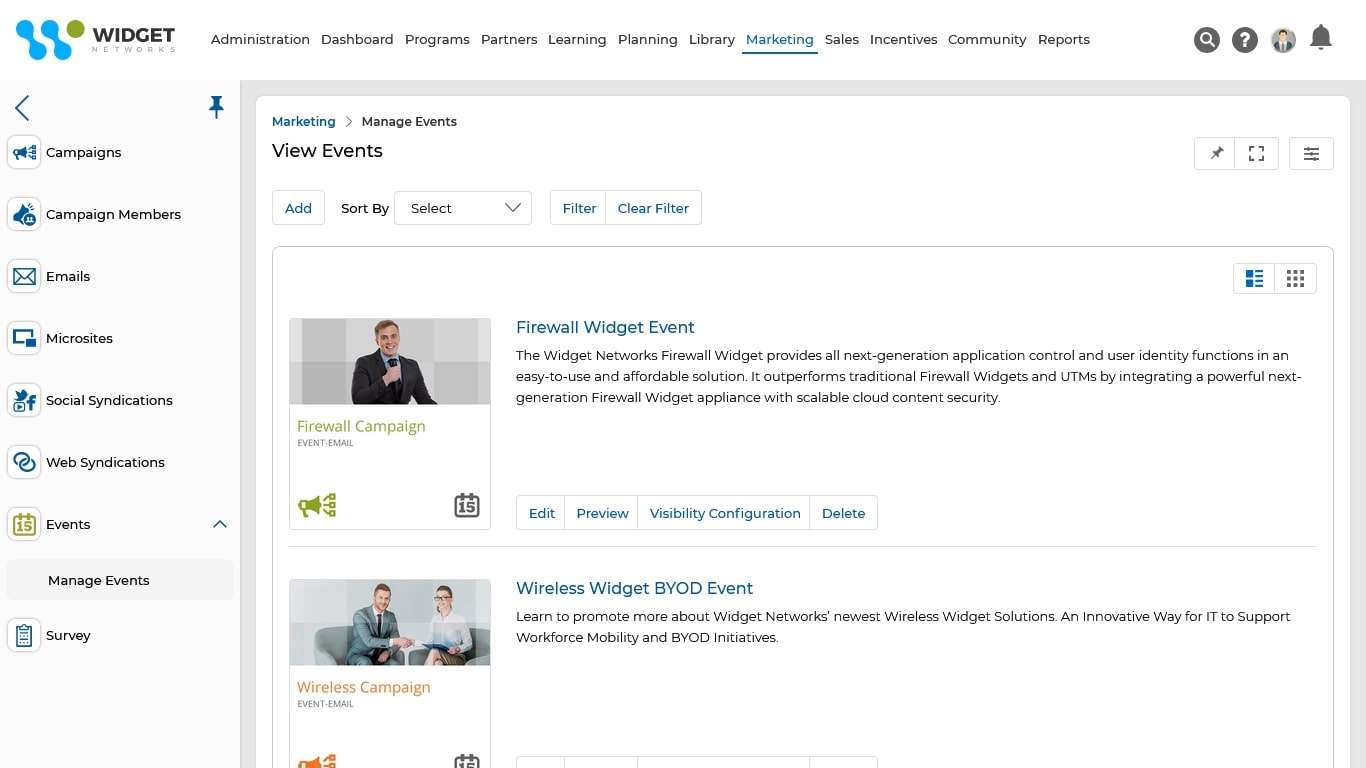Click the search magnifier icon

tap(1207, 40)
